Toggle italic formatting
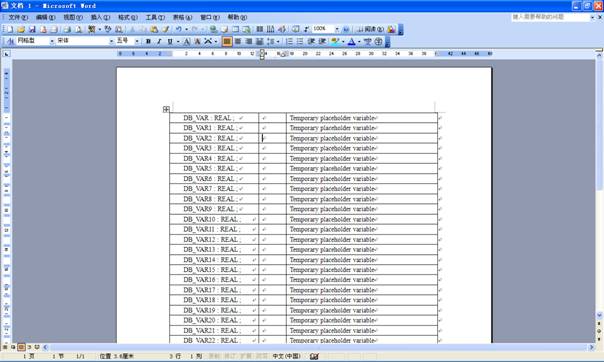The height and width of the screenshot is (362, 604). 159,41
